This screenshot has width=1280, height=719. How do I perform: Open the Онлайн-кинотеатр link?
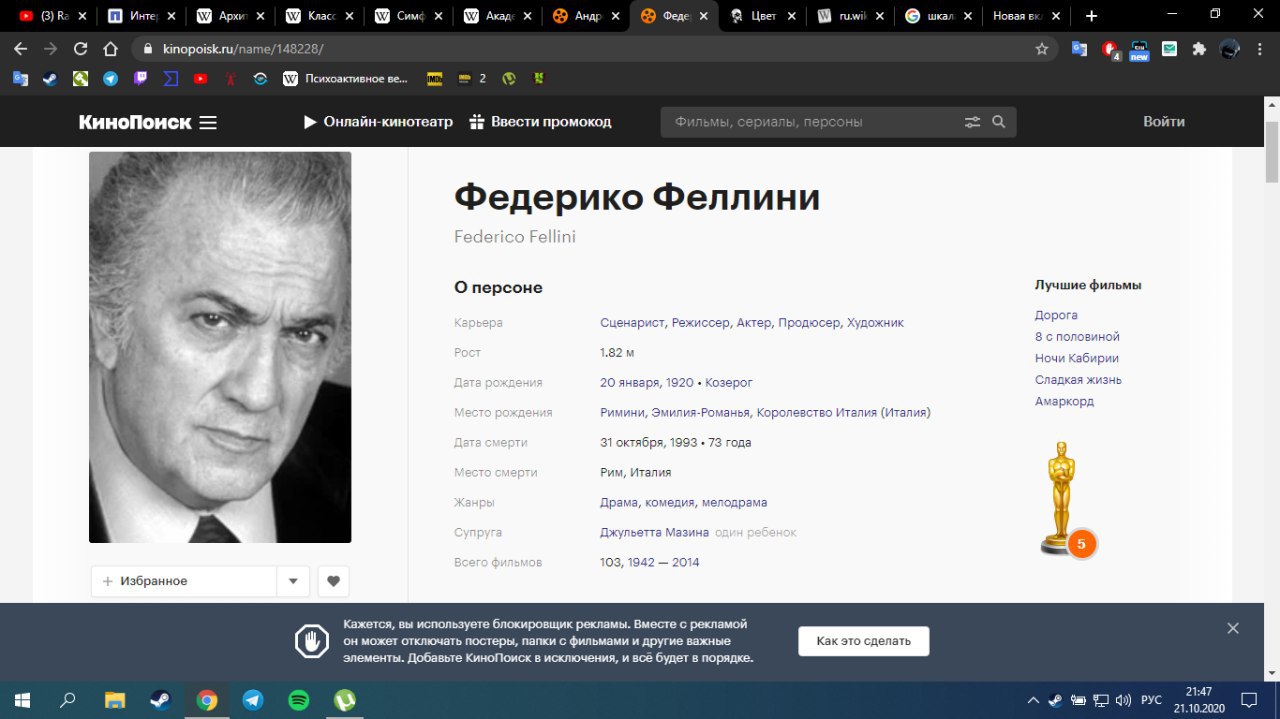pyautogui.click(x=378, y=122)
